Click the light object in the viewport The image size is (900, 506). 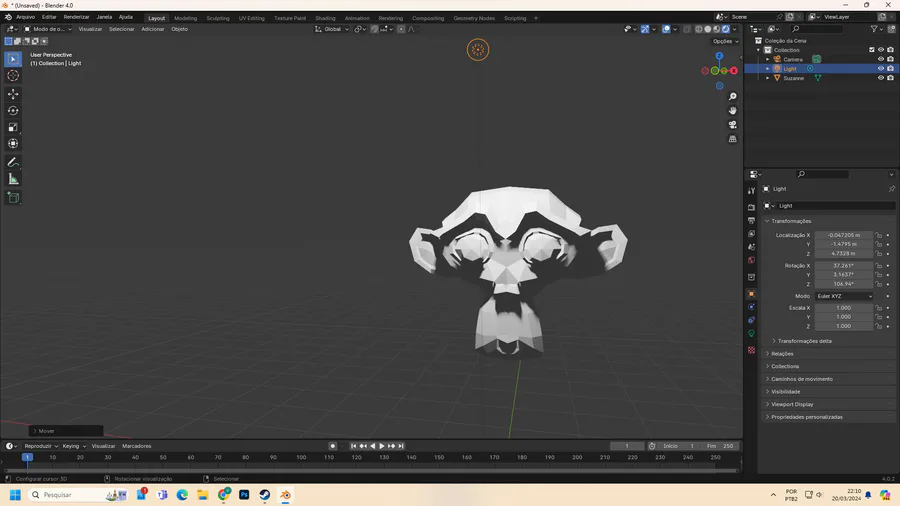(478, 50)
